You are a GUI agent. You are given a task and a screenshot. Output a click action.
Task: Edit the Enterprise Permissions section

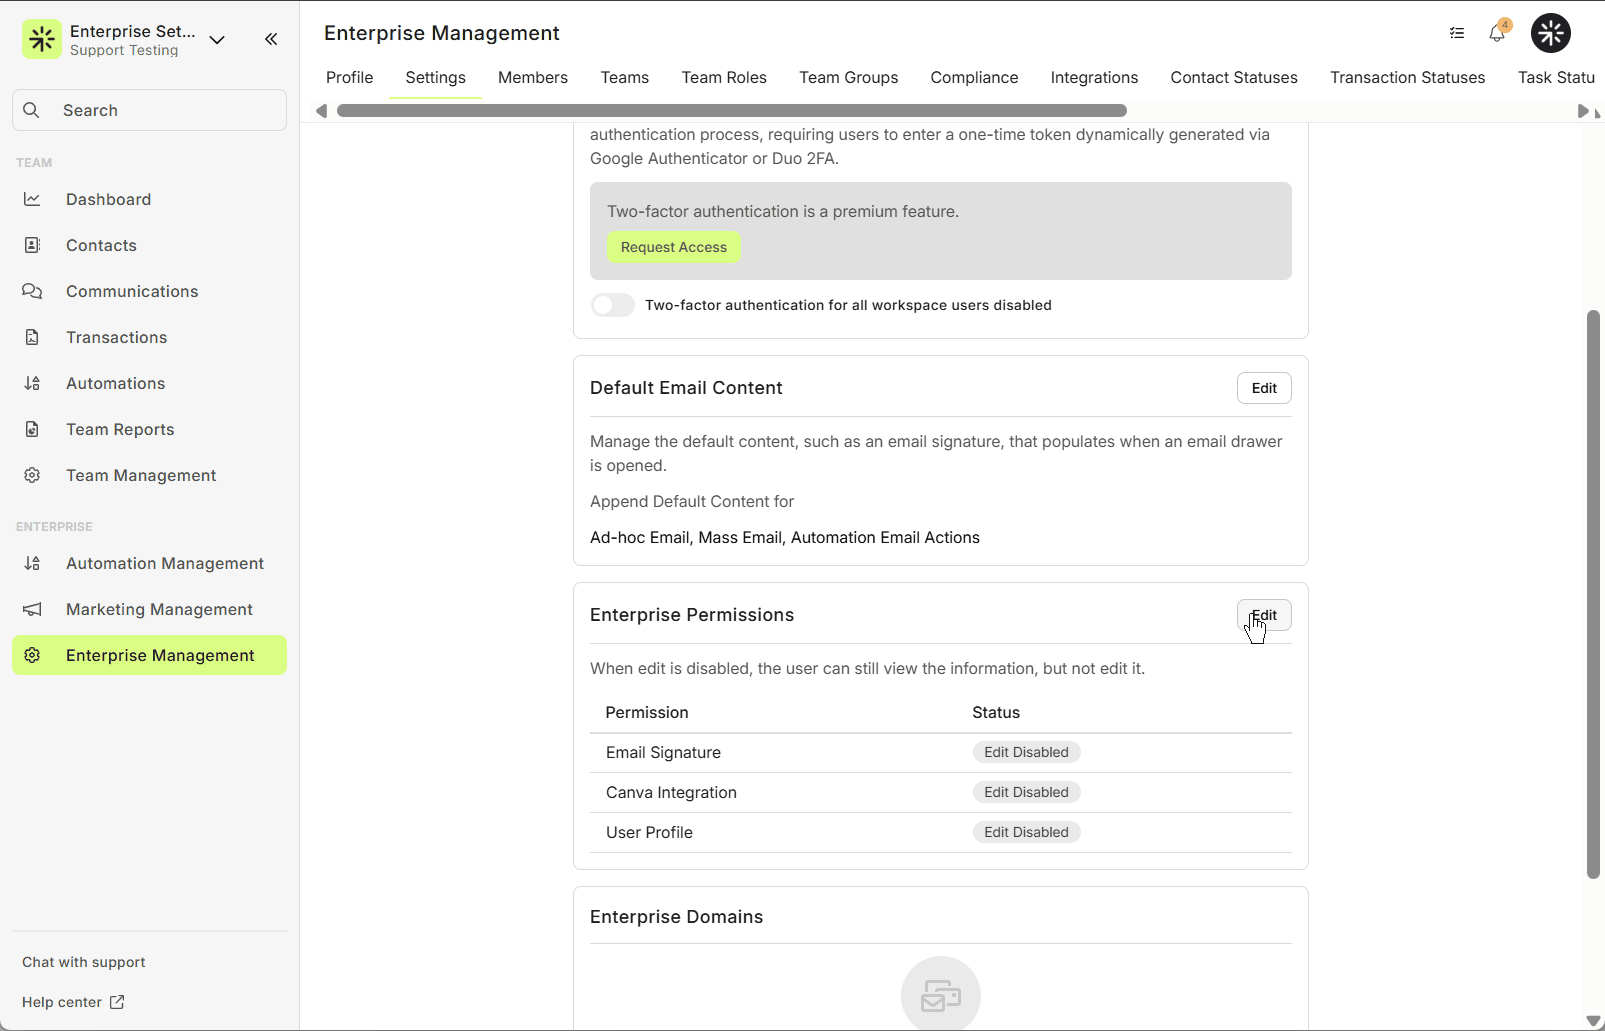pos(1264,615)
